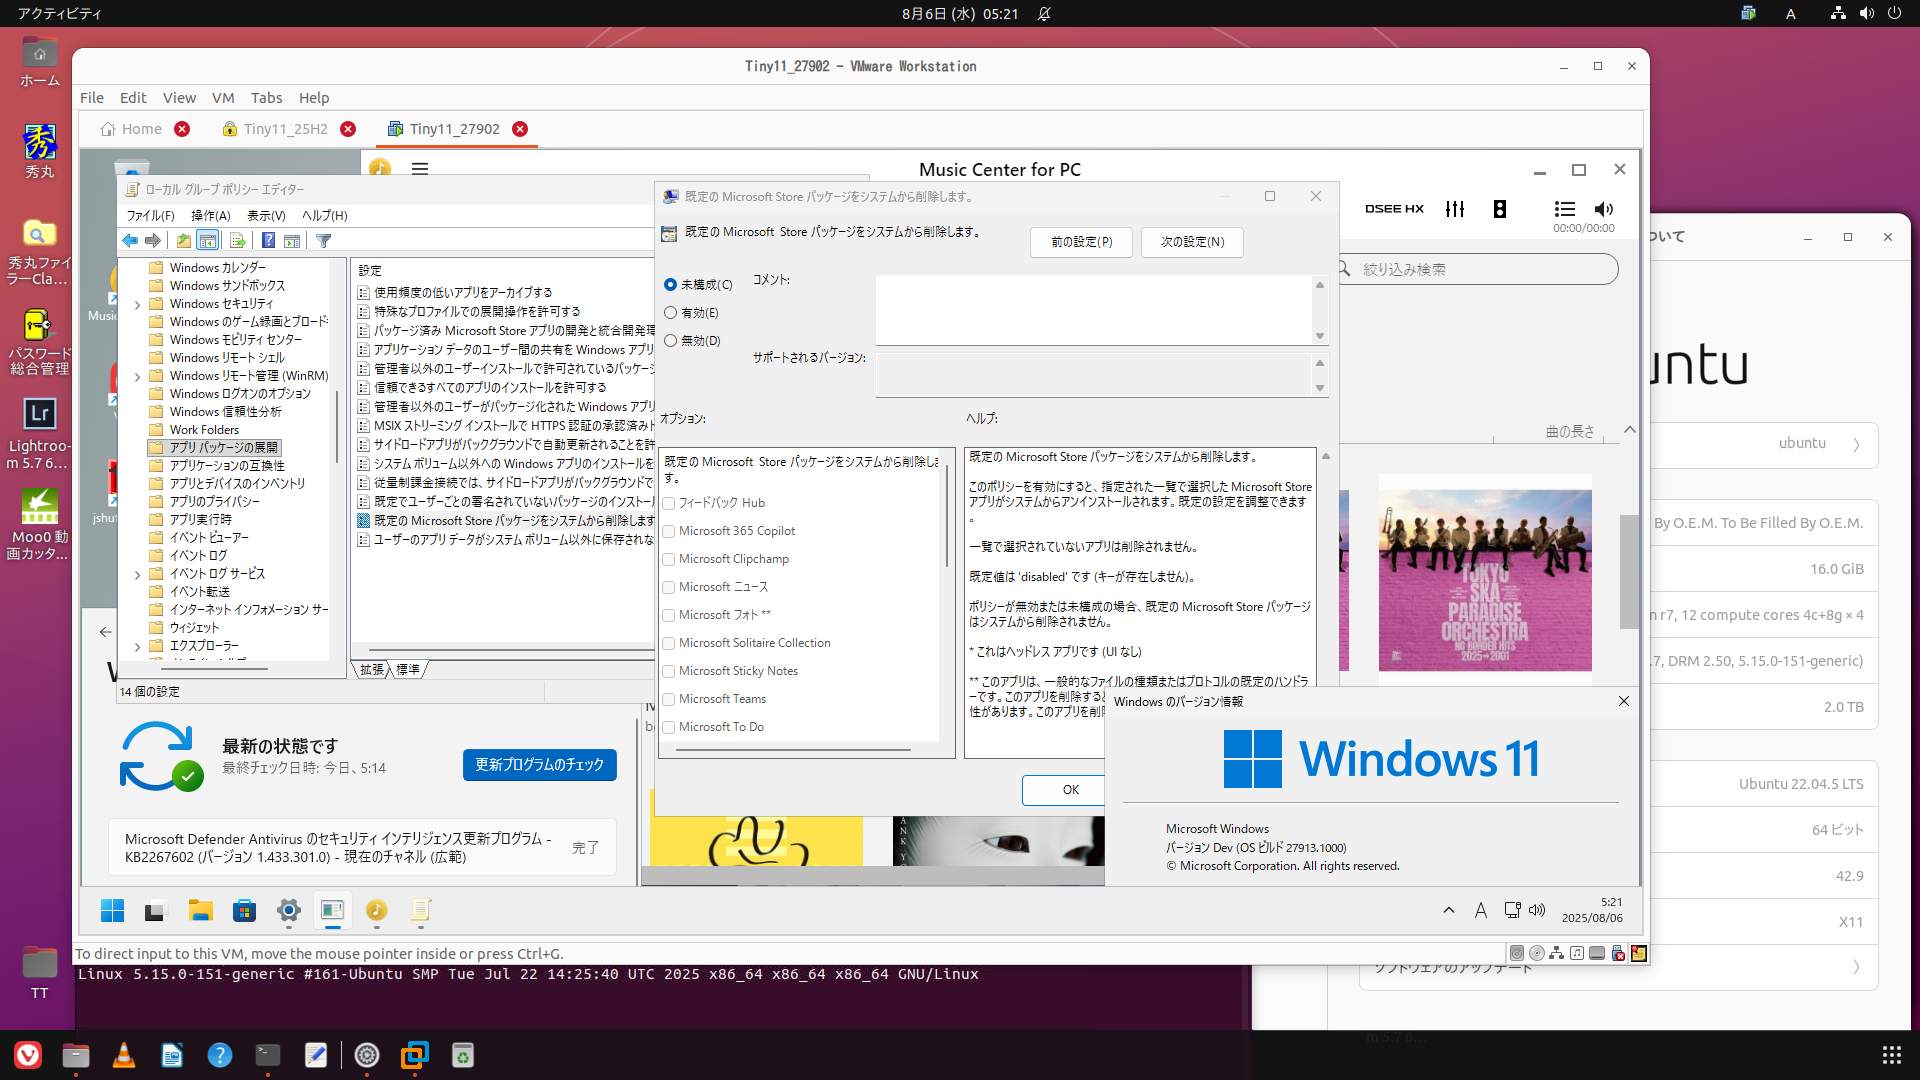Image resolution: width=1920 pixels, height=1080 pixels.
Task: Open the play queue list icon in Music Center
Action: [1565, 209]
